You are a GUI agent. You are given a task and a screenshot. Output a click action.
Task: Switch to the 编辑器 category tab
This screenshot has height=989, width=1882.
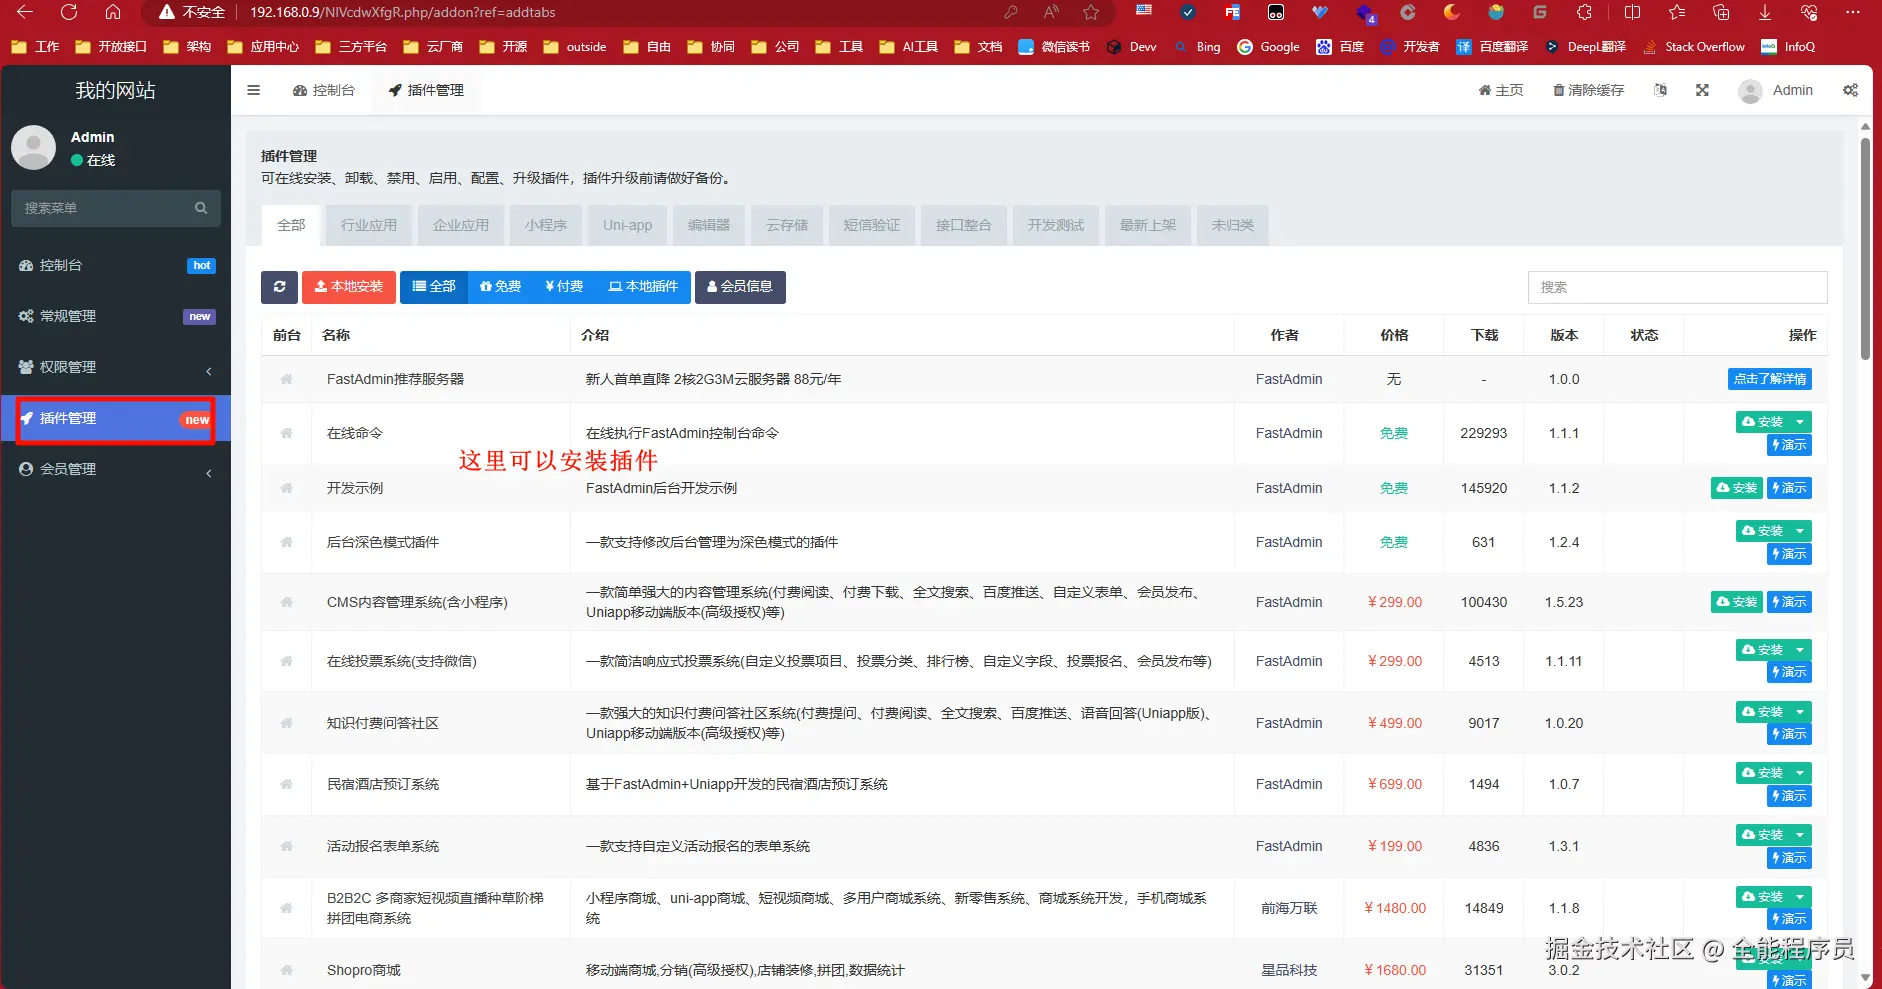pos(709,226)
